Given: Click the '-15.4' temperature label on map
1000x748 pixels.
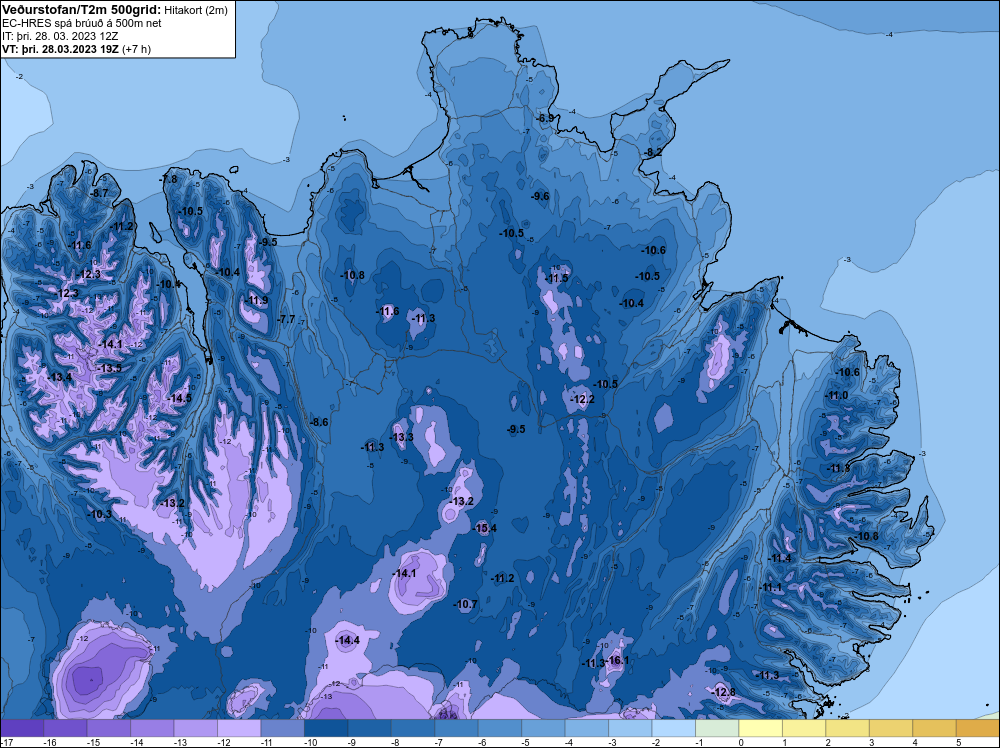Looking at the screenshot, I should click(x=485, y=528).
